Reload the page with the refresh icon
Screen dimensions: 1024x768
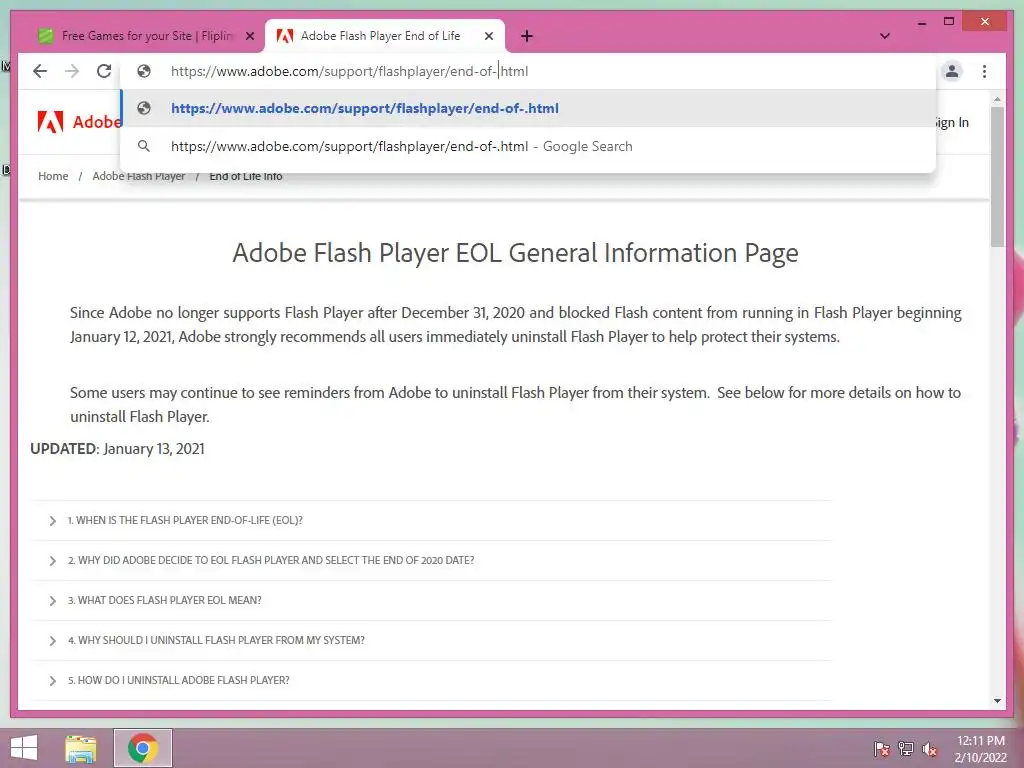tap(104, 71)
